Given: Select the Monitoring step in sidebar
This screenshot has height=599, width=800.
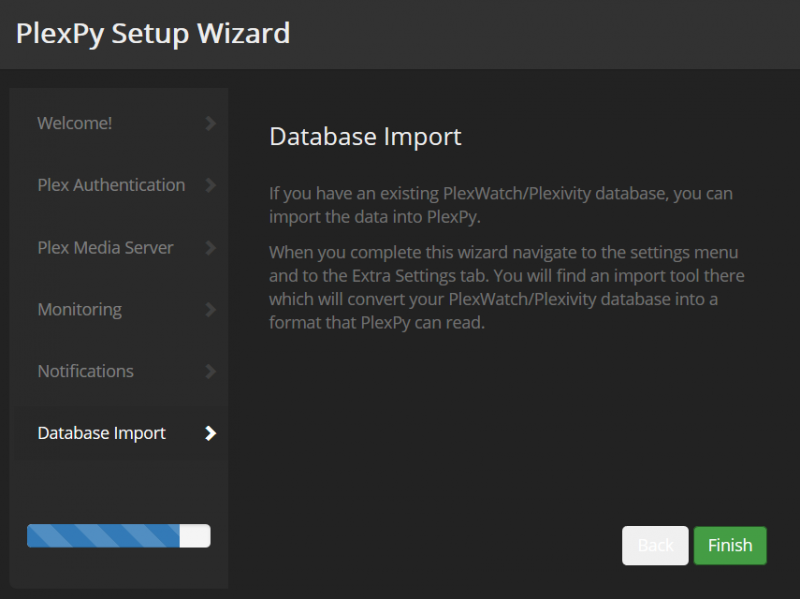Looking at the screenshot, I should tap(80, 309).
